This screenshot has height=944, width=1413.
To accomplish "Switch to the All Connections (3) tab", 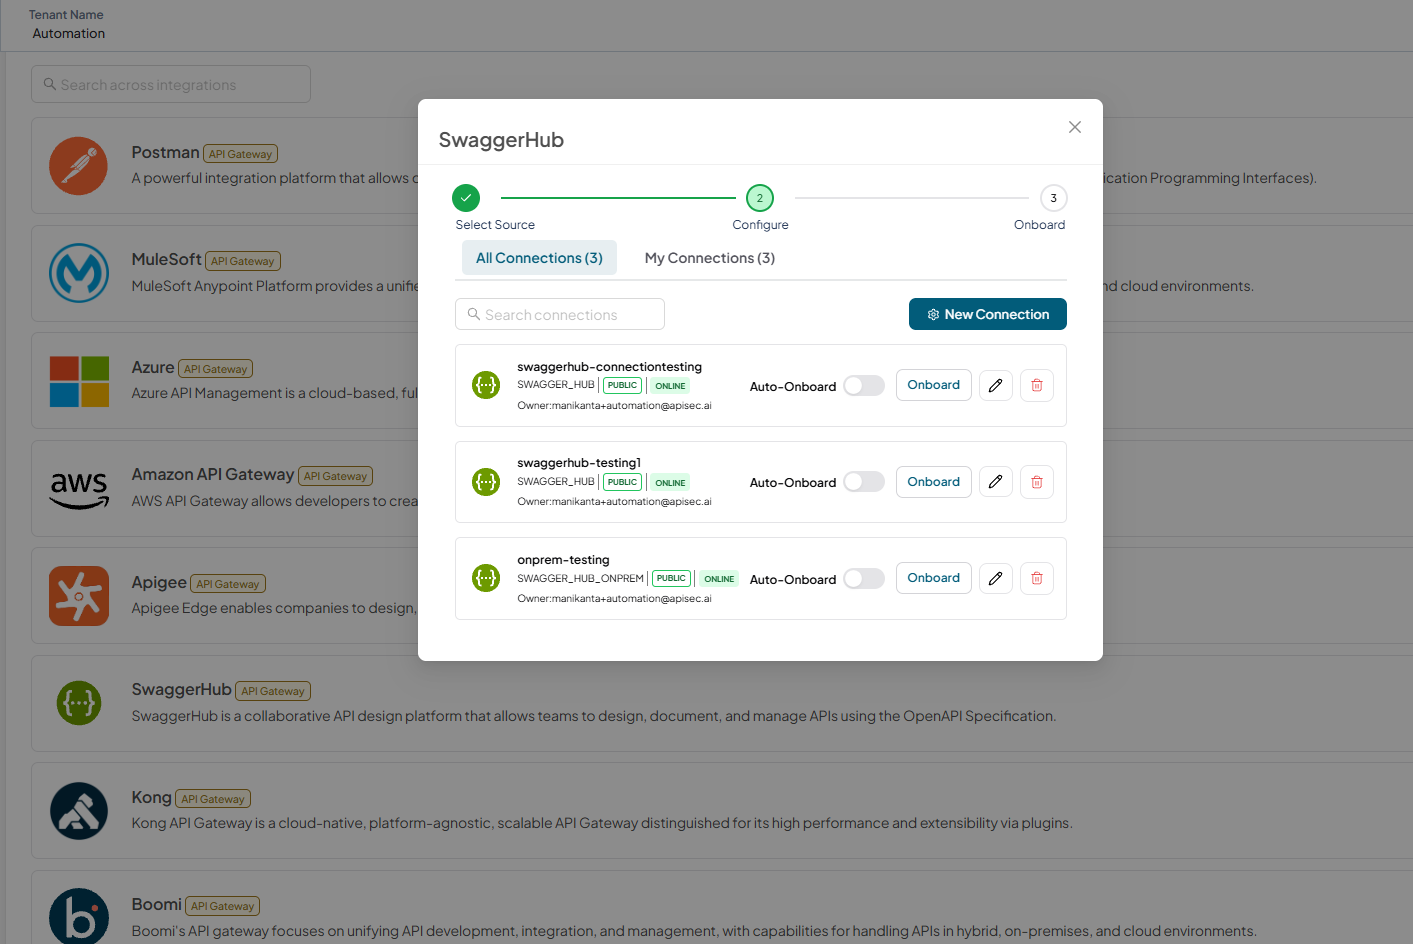I will [x=539, y=258].
